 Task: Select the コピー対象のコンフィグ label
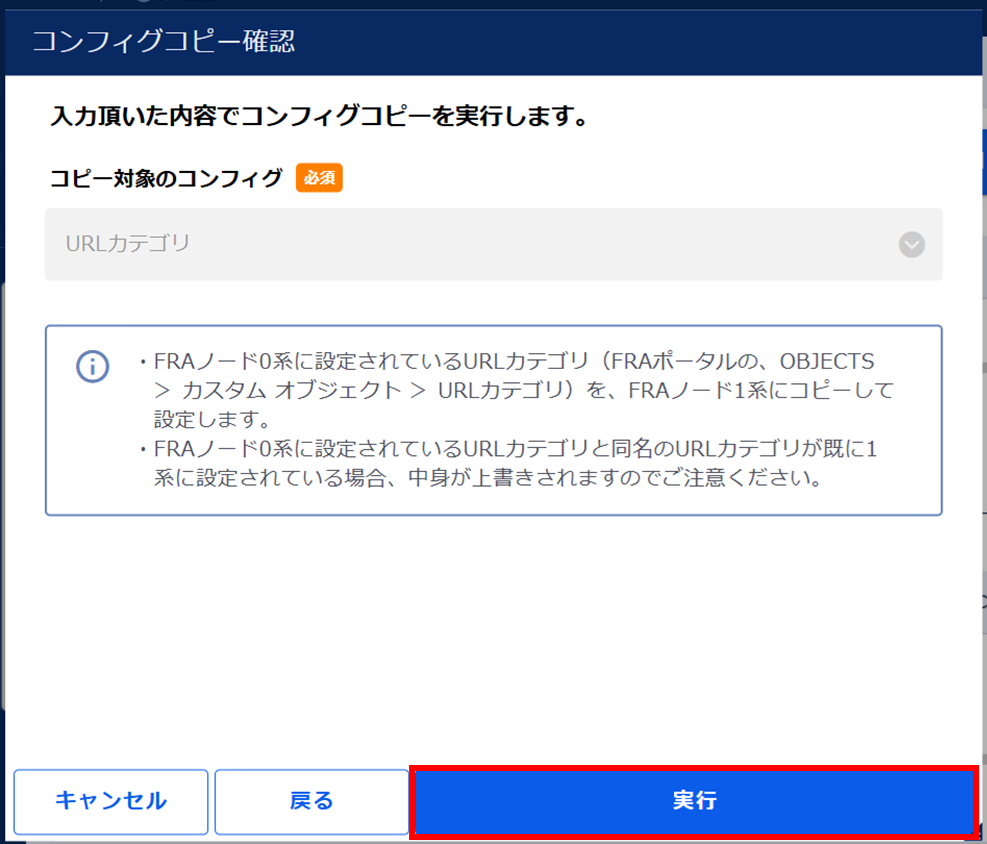tap(166, 178)
